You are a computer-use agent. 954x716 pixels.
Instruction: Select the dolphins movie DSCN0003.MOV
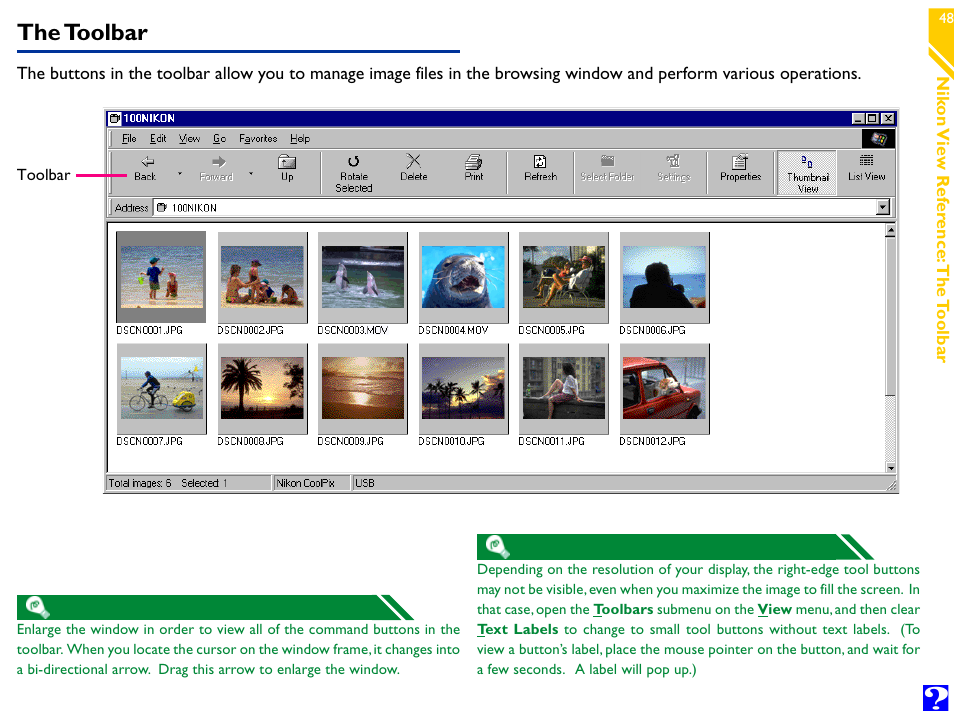point(363,277)
